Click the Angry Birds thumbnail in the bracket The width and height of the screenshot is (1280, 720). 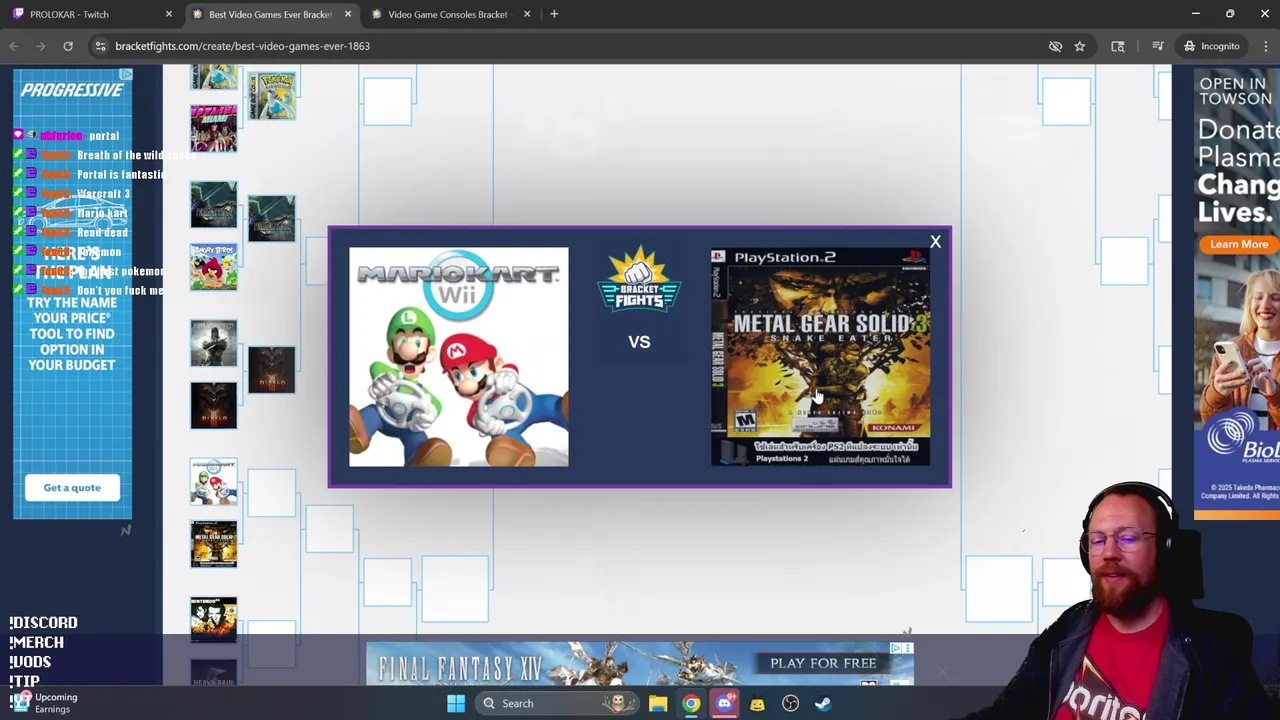[213, 267]
